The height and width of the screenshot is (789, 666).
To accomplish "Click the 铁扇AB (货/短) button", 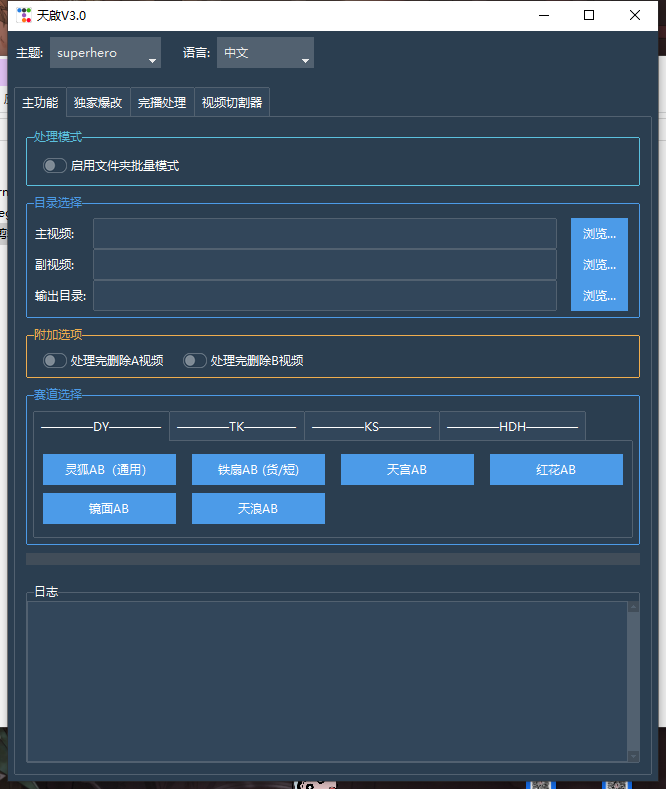I will click(x=258, y=470).
